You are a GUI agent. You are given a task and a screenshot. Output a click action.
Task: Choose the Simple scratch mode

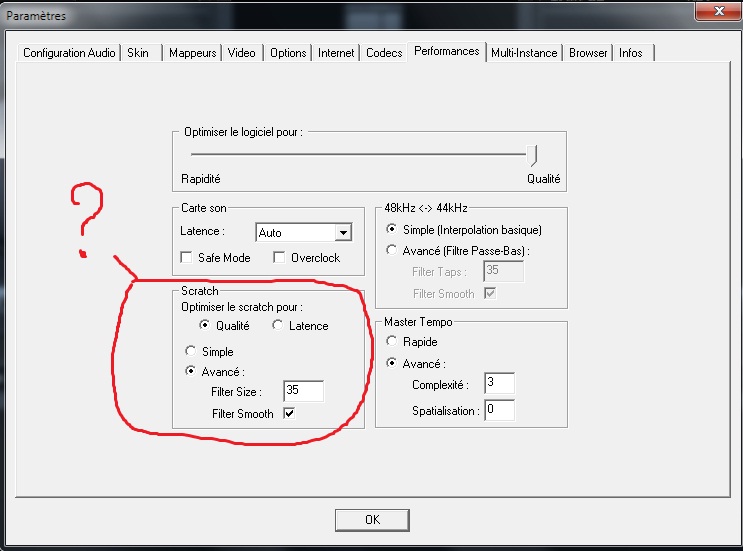coord(189,352)
